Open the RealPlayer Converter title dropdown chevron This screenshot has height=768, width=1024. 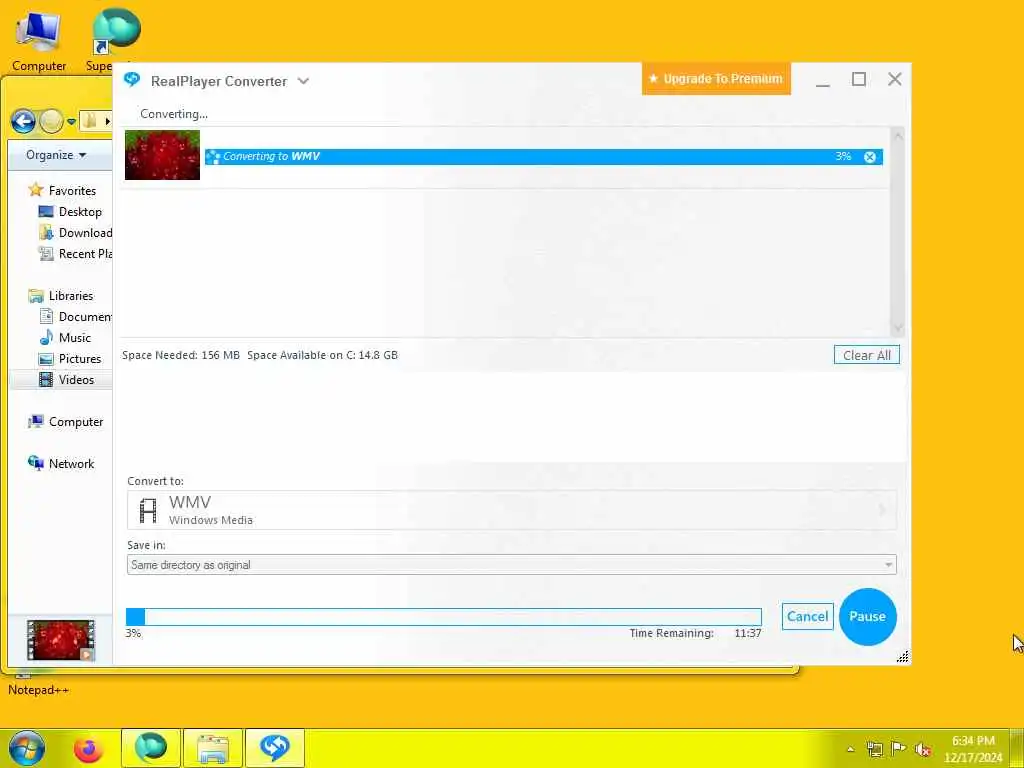(x=303, y=81)
